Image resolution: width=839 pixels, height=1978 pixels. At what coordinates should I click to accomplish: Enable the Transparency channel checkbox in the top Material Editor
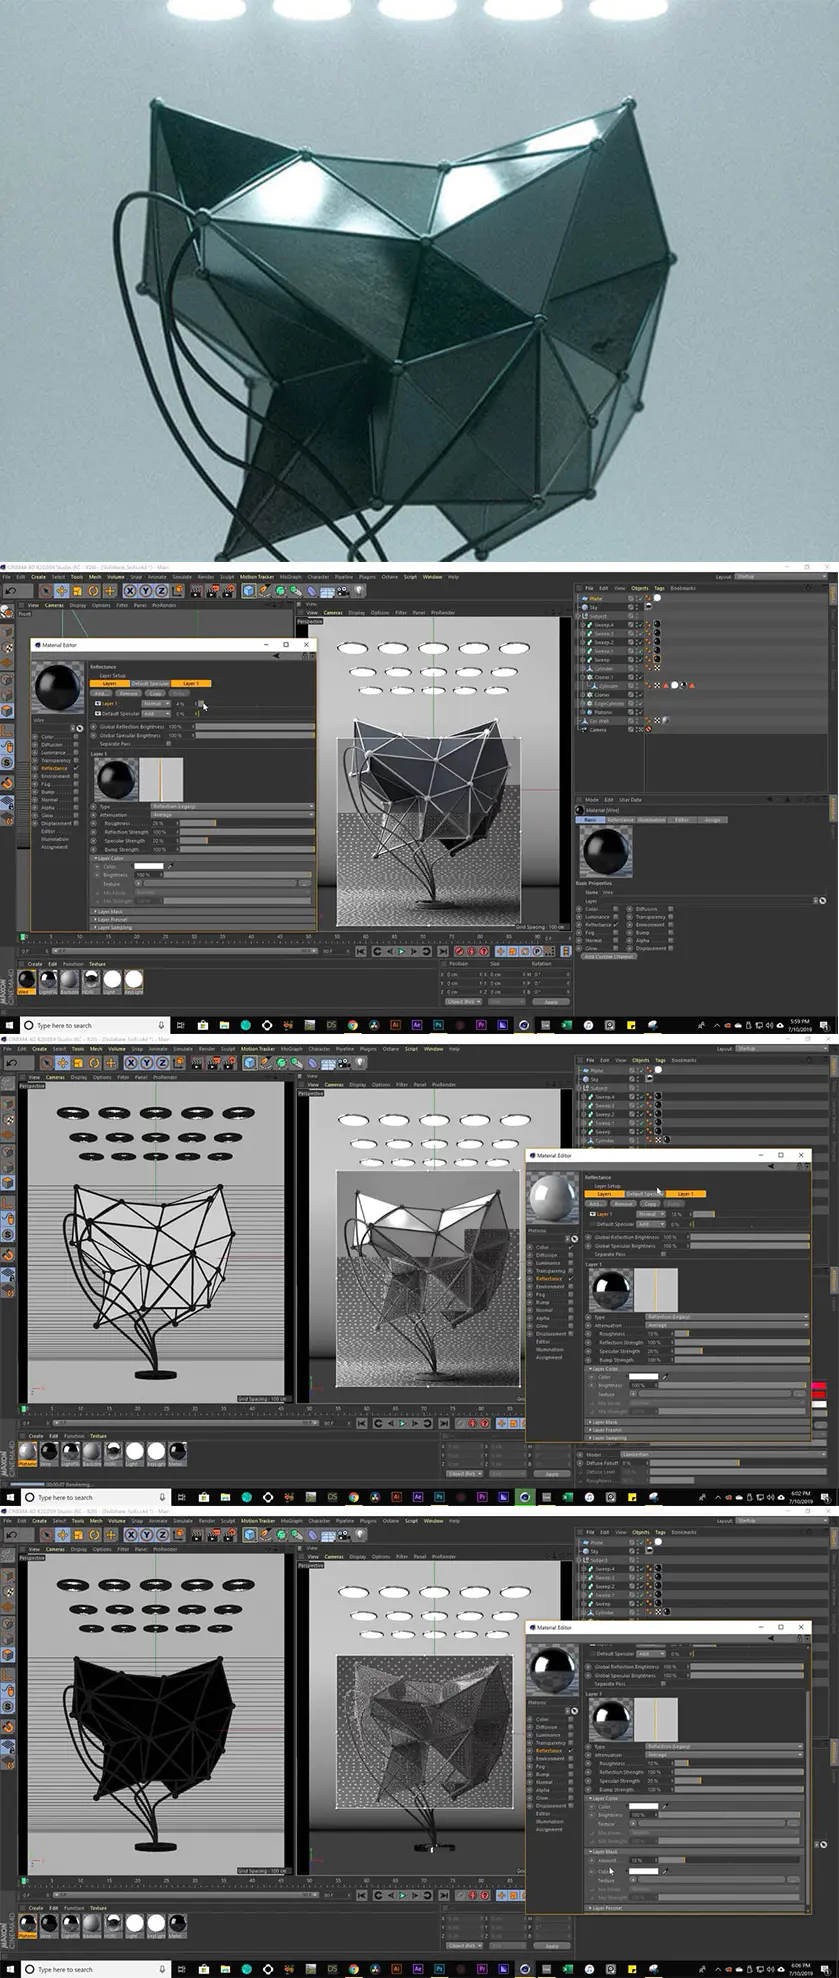[75, 760]
